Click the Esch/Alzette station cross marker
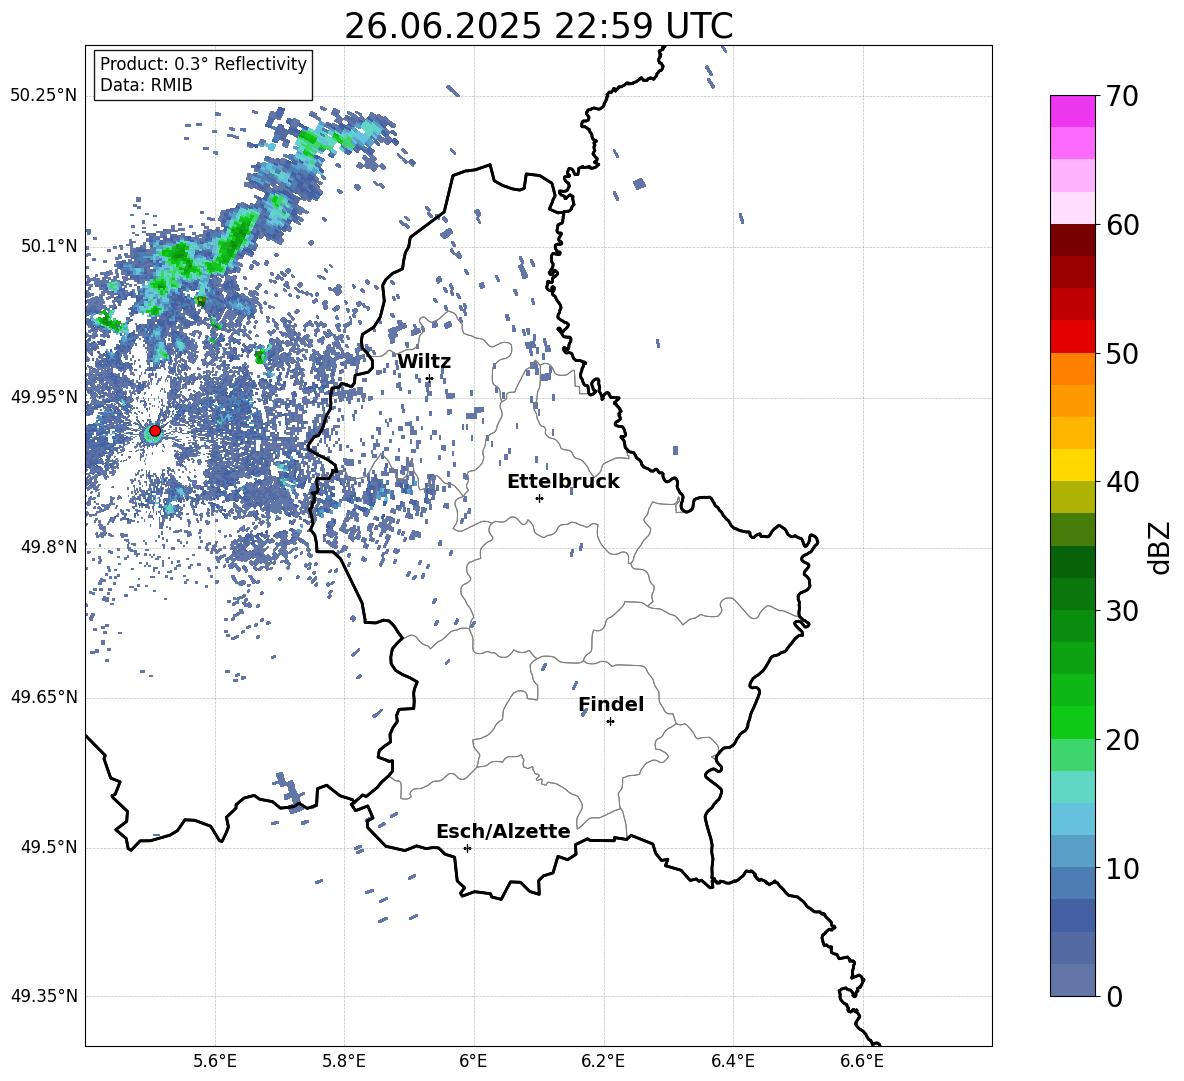This screenshot has height=1081, width=1184. (x=467, y=848)
